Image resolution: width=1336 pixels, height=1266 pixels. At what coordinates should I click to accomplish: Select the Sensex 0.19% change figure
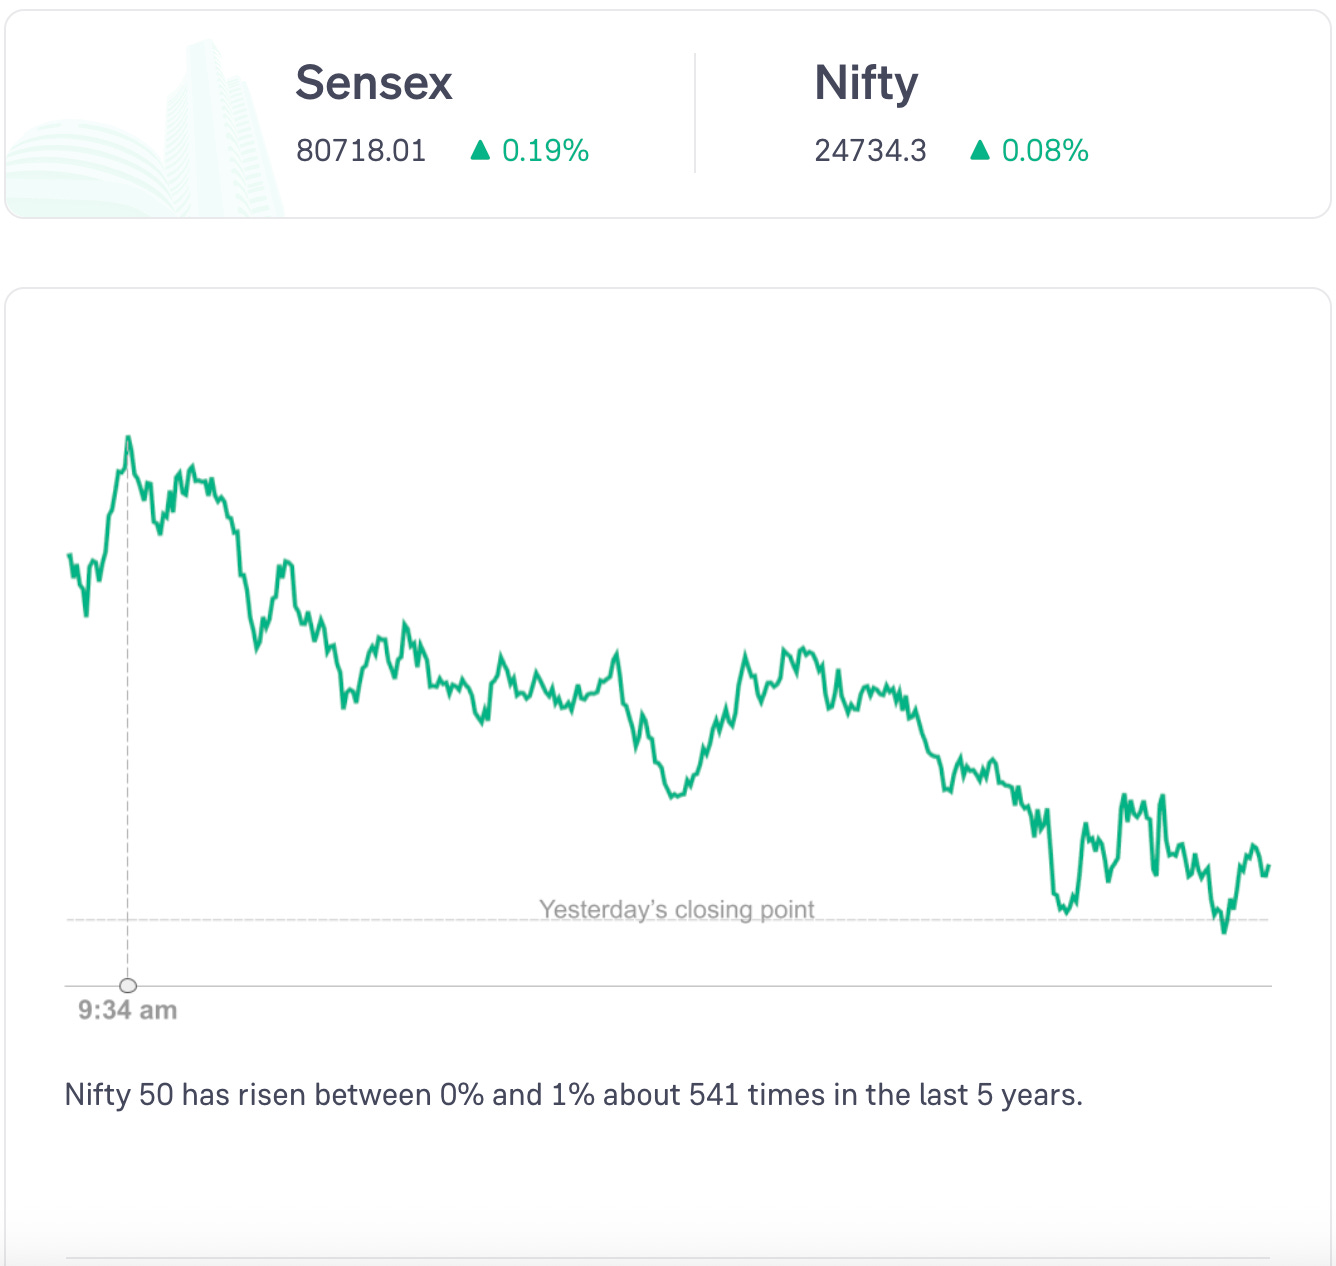click(545, 151)
